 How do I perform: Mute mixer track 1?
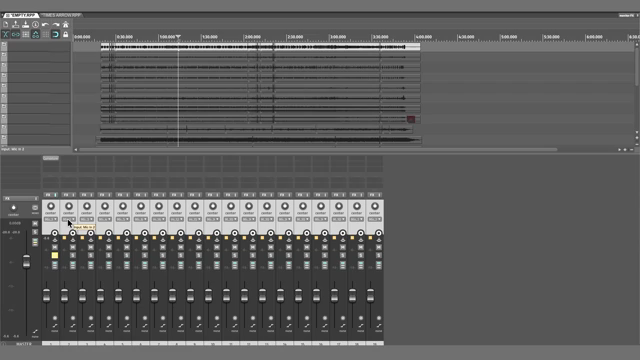55,247
